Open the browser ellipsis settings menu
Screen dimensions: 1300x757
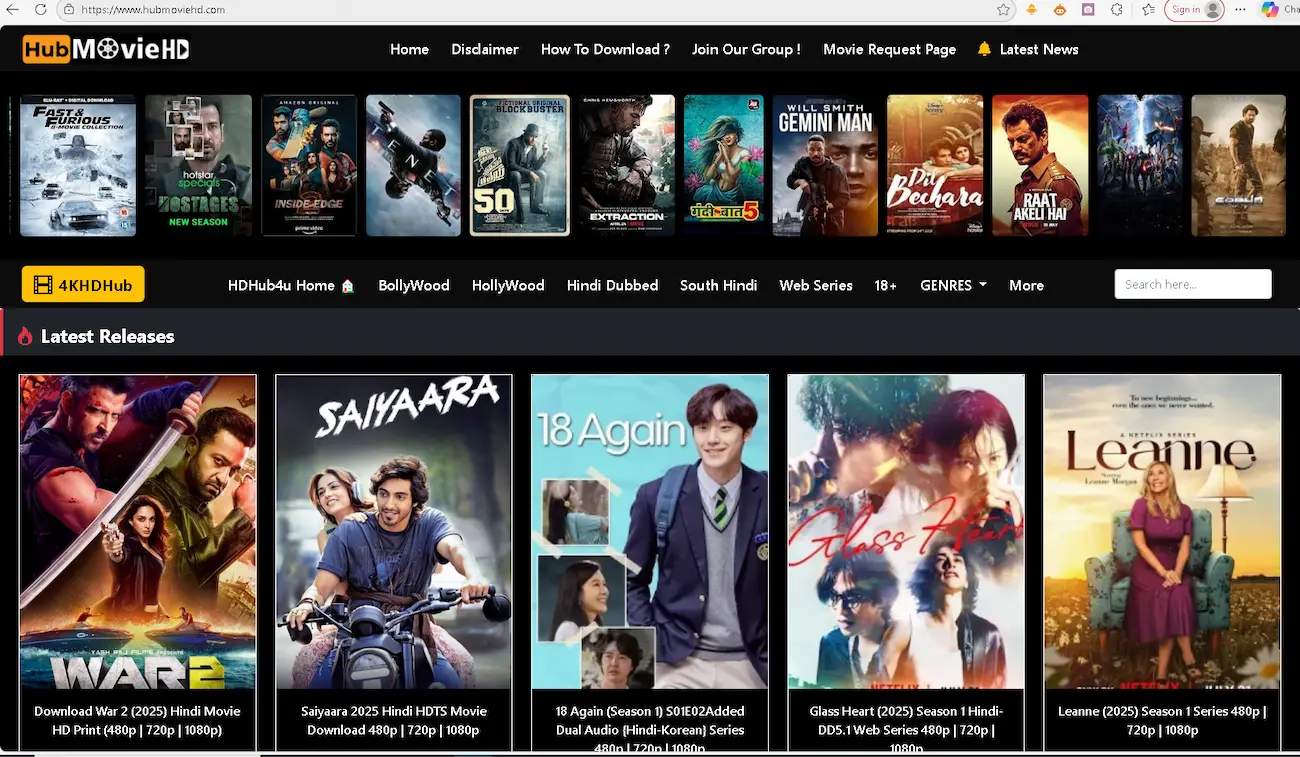pyautogui.click(x=1240, y=10)
